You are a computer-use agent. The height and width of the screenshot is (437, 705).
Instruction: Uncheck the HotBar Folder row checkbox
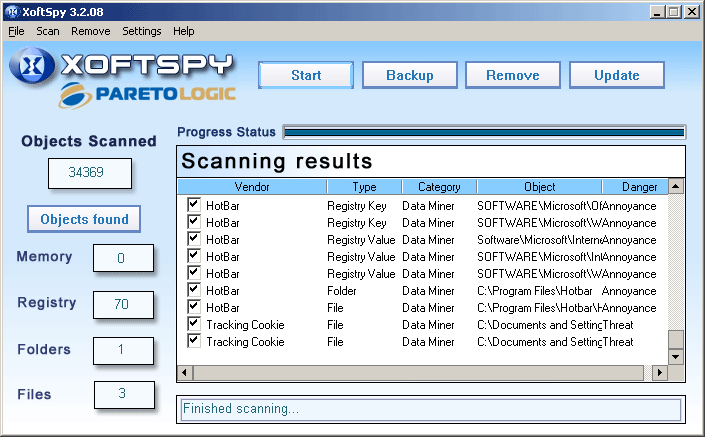pos(194,290)
